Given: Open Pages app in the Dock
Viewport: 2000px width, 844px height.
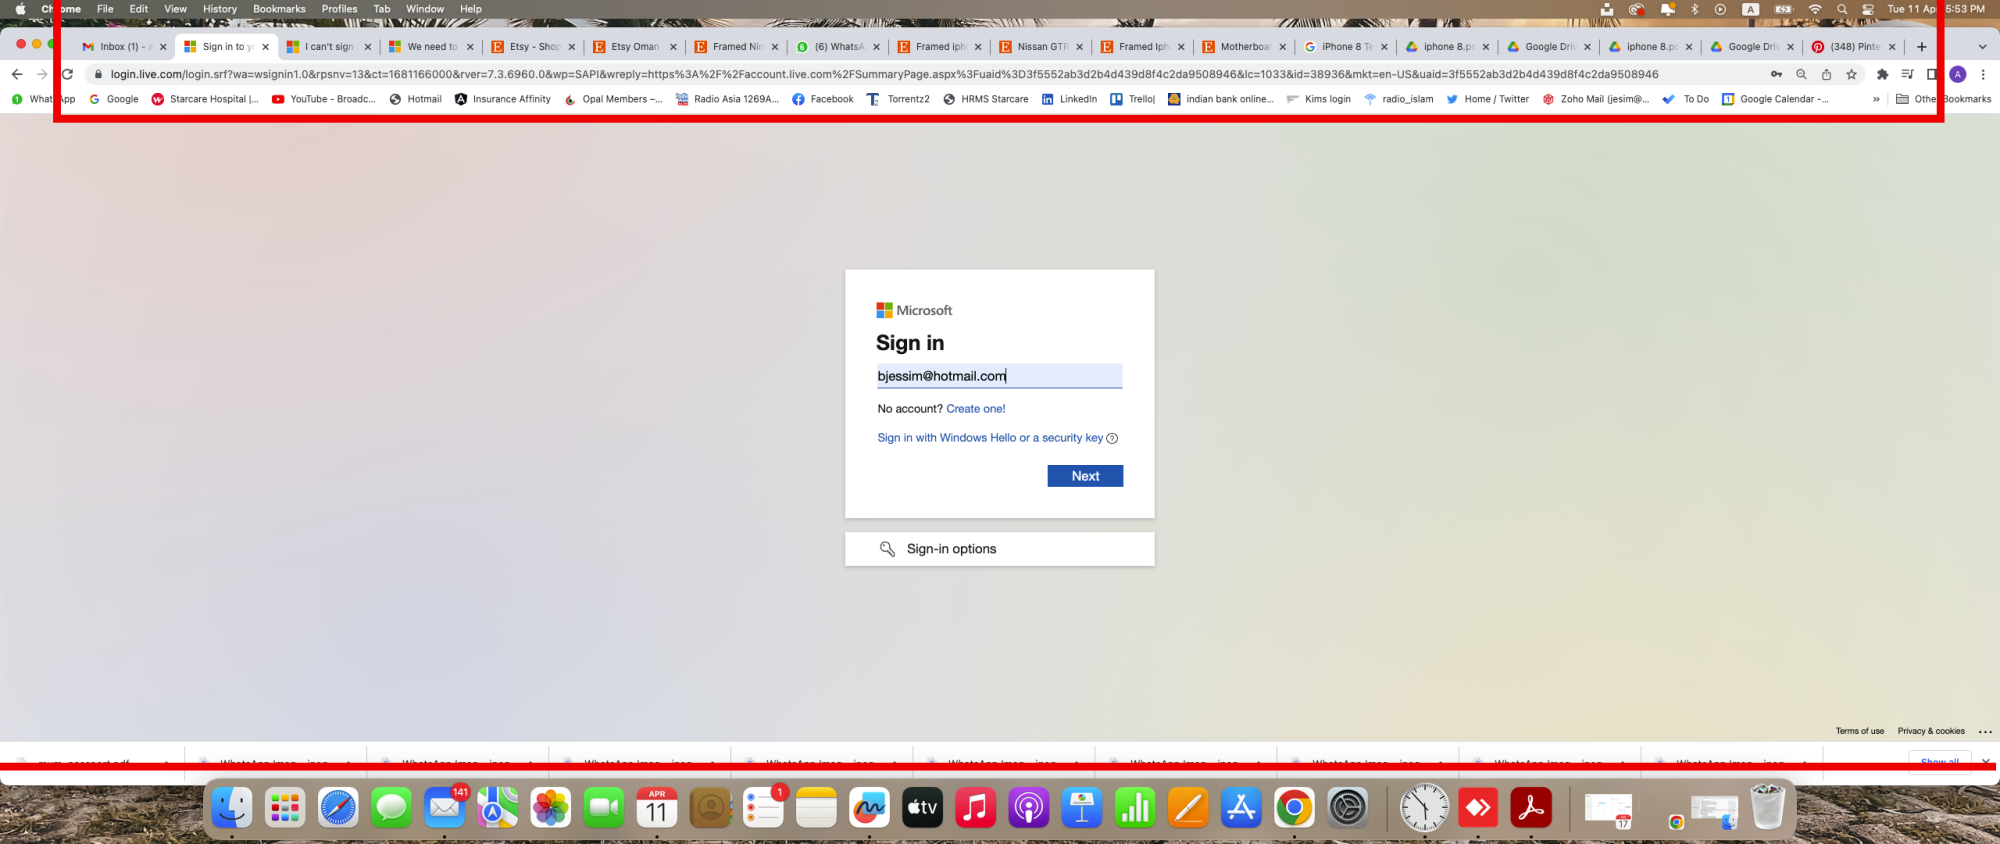Looking at the screenshot, I should (1188, 808).
